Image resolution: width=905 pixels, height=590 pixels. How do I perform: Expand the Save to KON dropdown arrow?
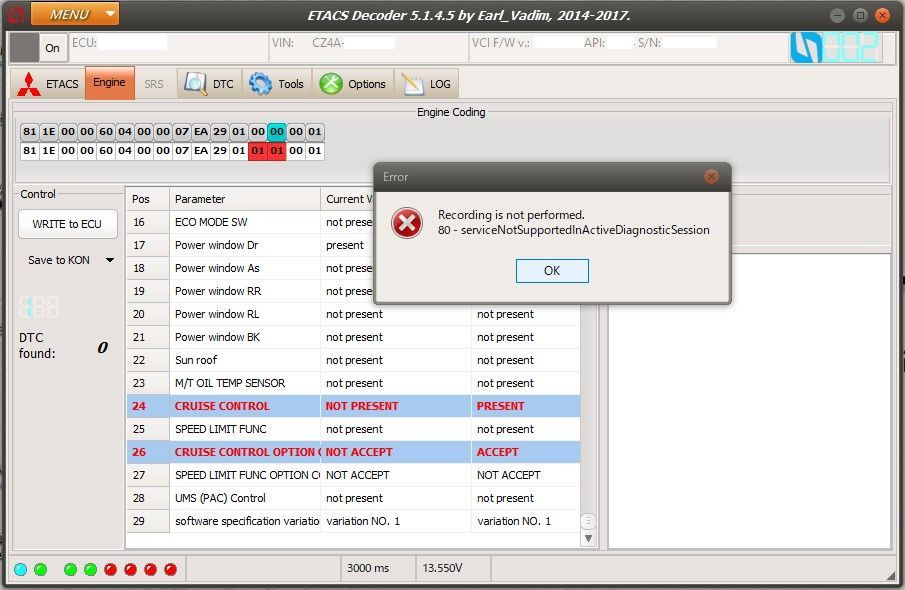click(110, 261)
